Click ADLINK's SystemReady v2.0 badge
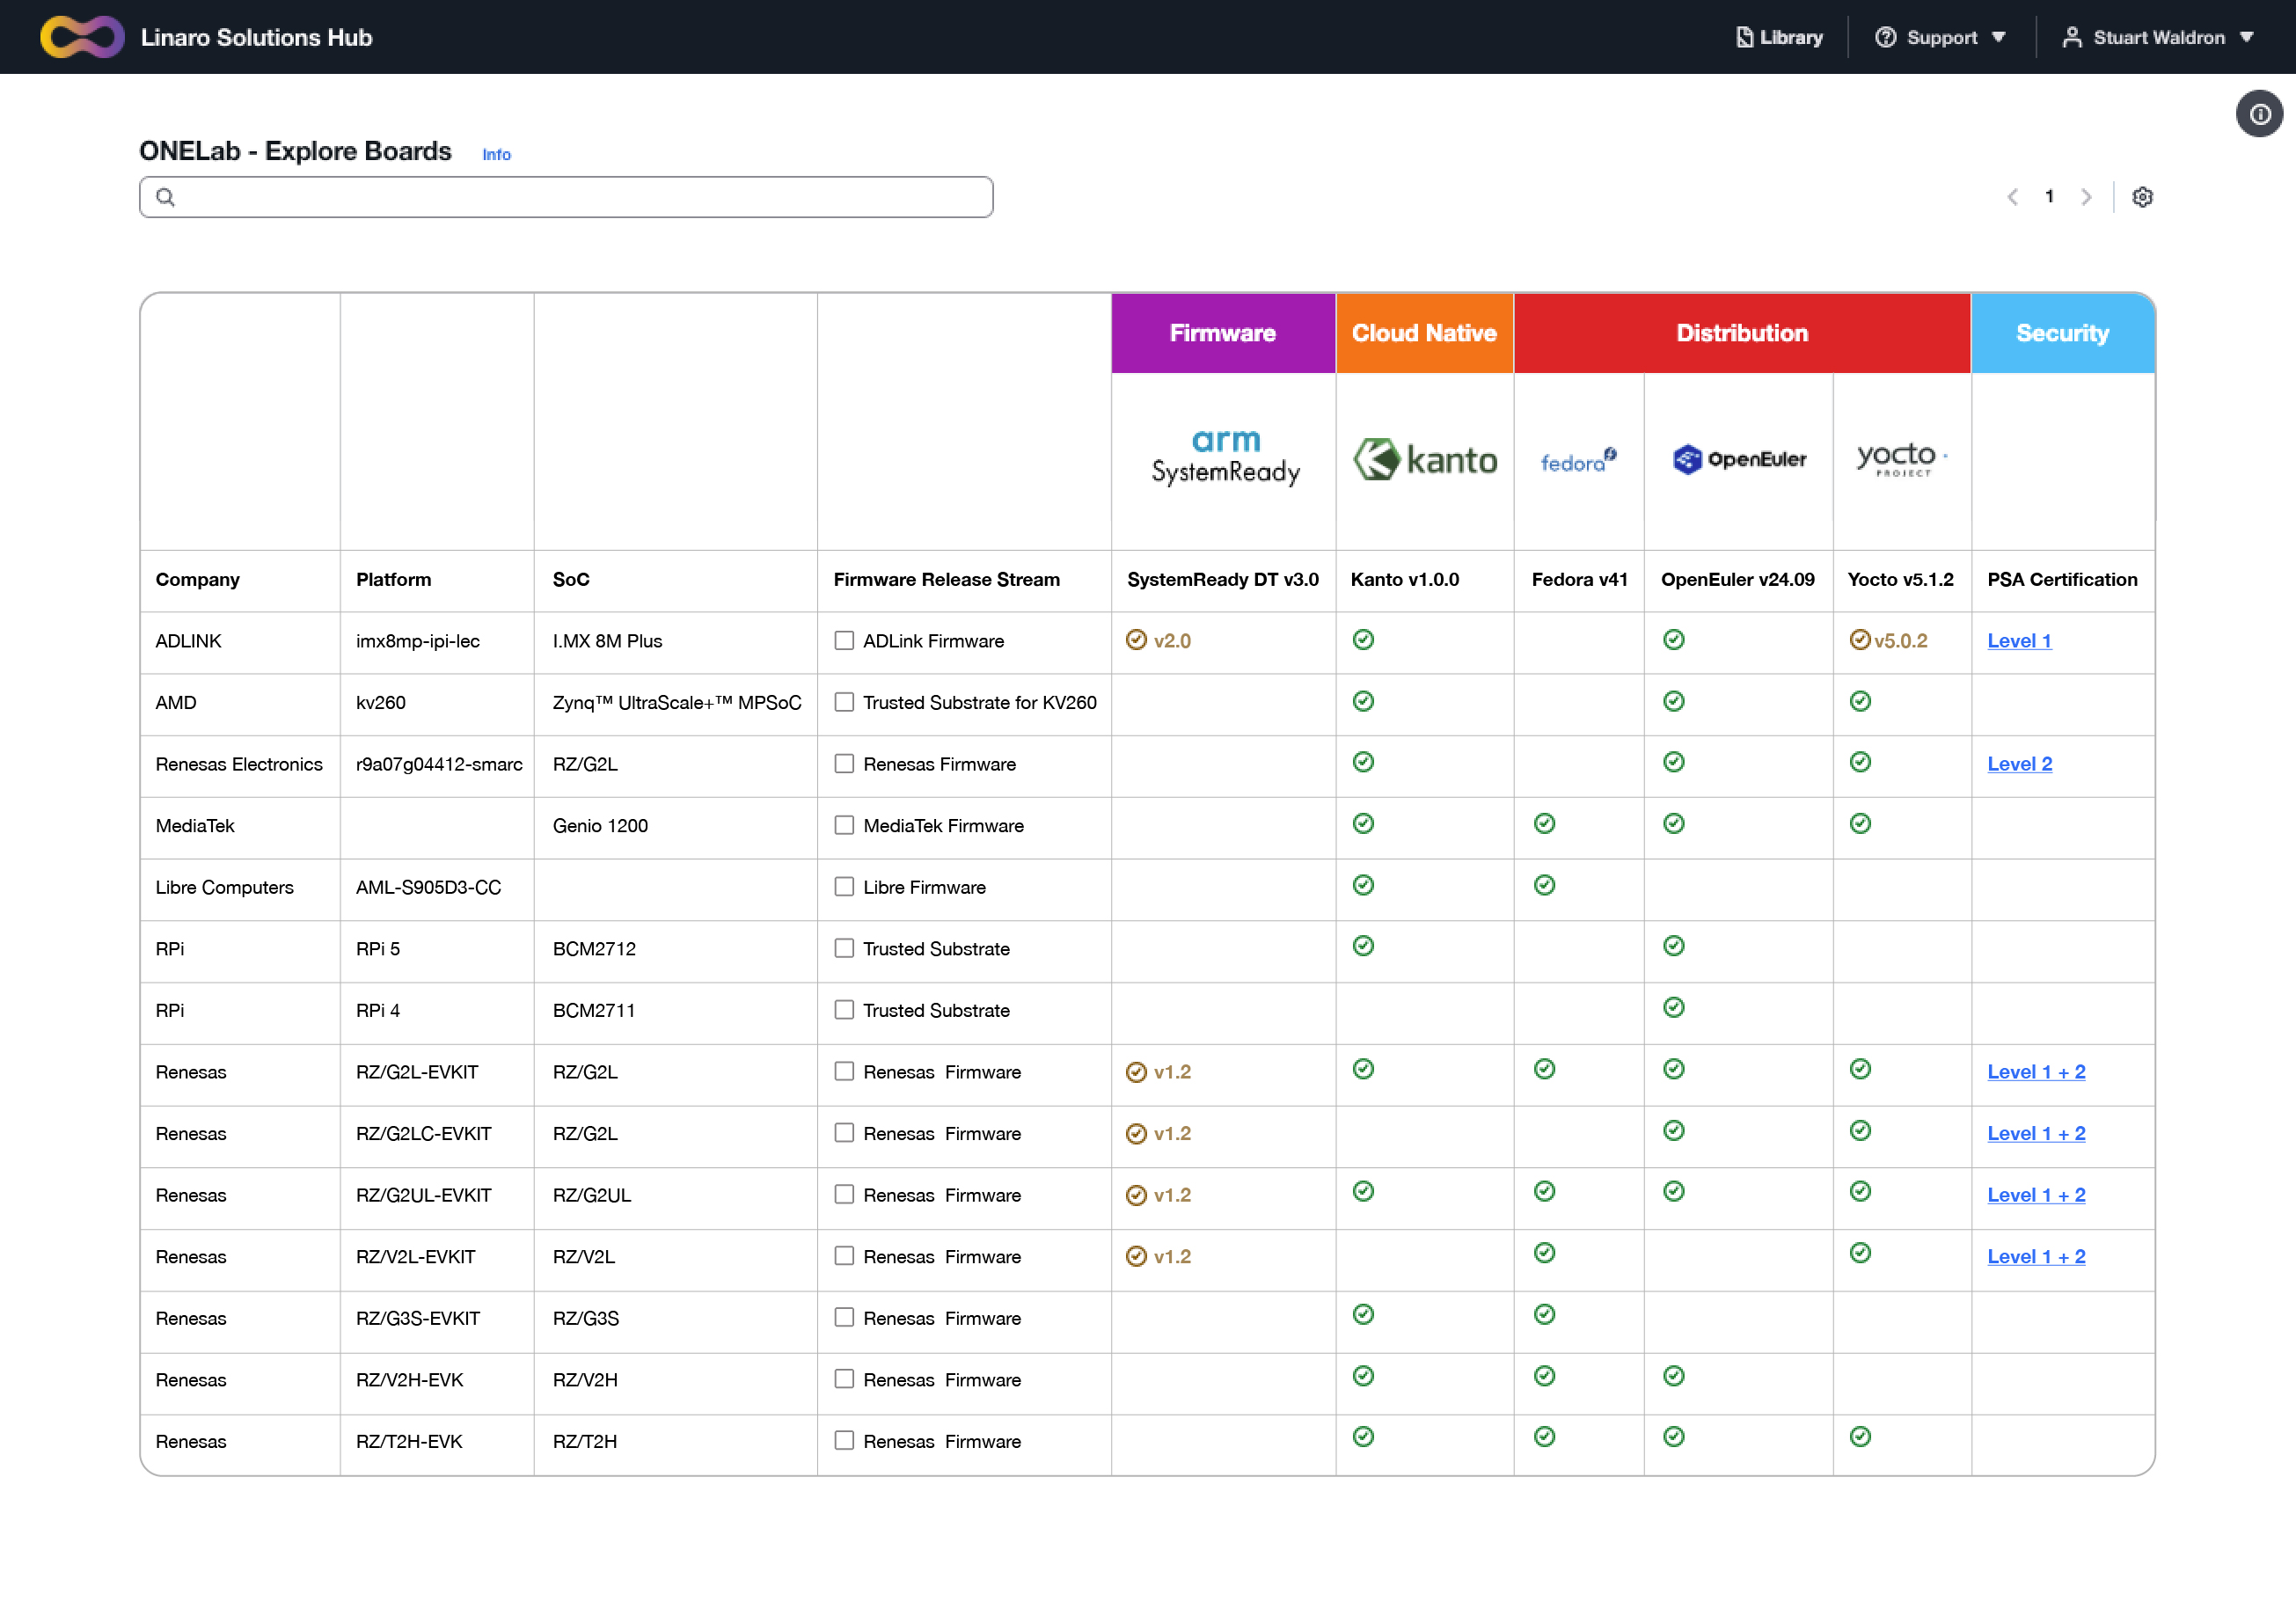 click(1158, 640)
